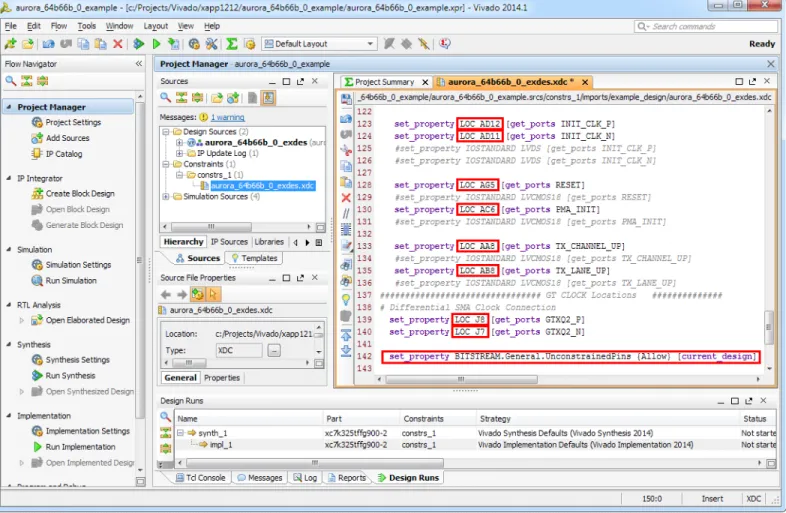Collapse Flow Navigator with double-chevron
The height and width of the screenshot is (513, 786).
139,64
